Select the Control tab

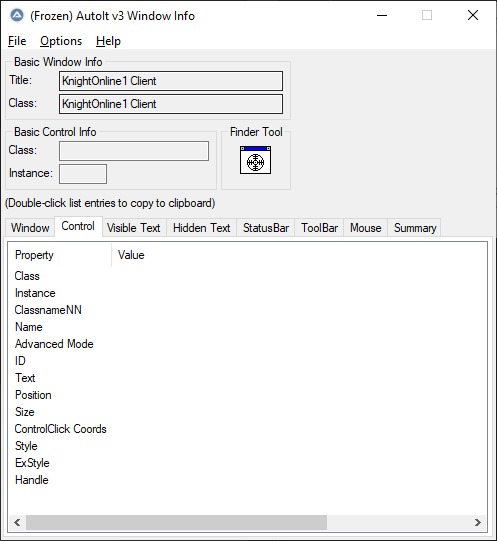(78, 226)
